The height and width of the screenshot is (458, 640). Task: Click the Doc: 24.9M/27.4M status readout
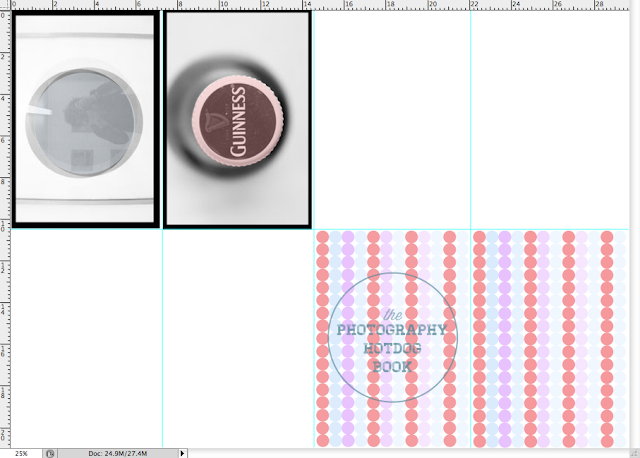click(118, 454)
